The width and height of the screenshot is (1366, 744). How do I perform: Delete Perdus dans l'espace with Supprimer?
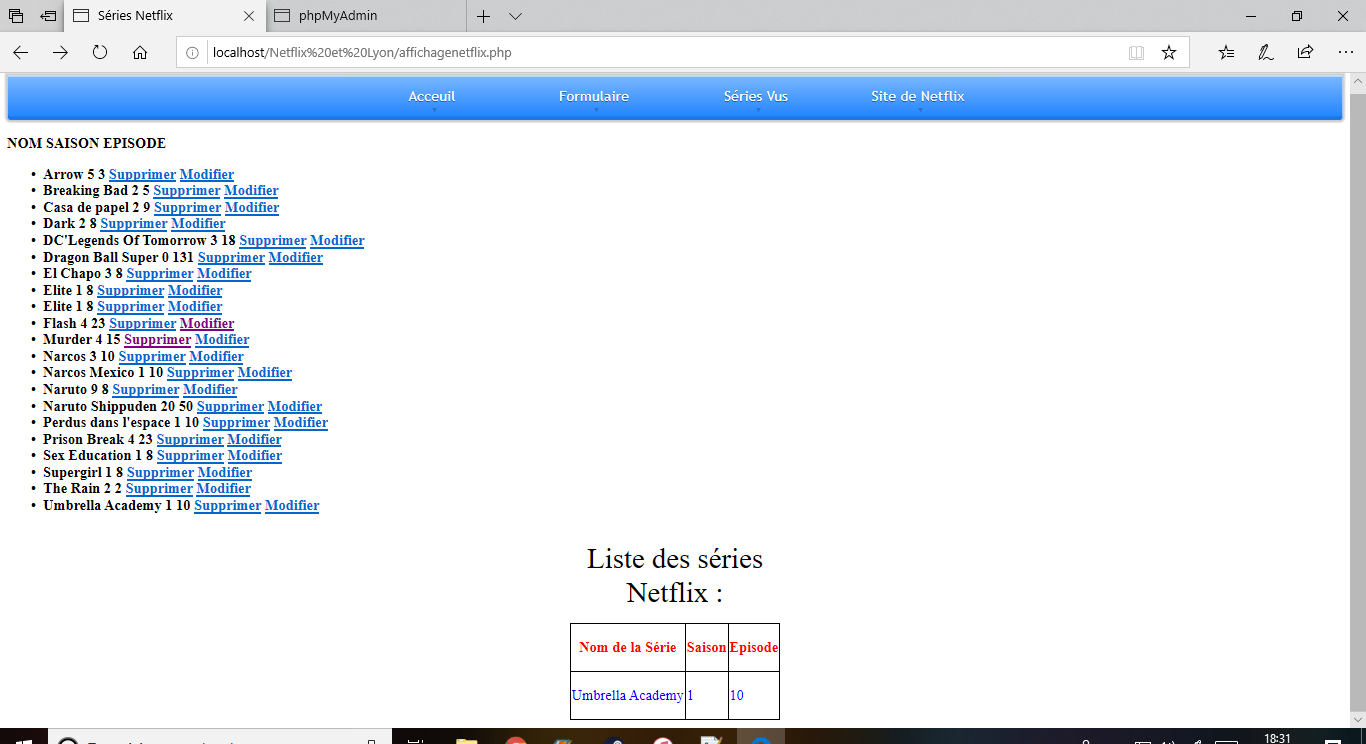(236, 422)
